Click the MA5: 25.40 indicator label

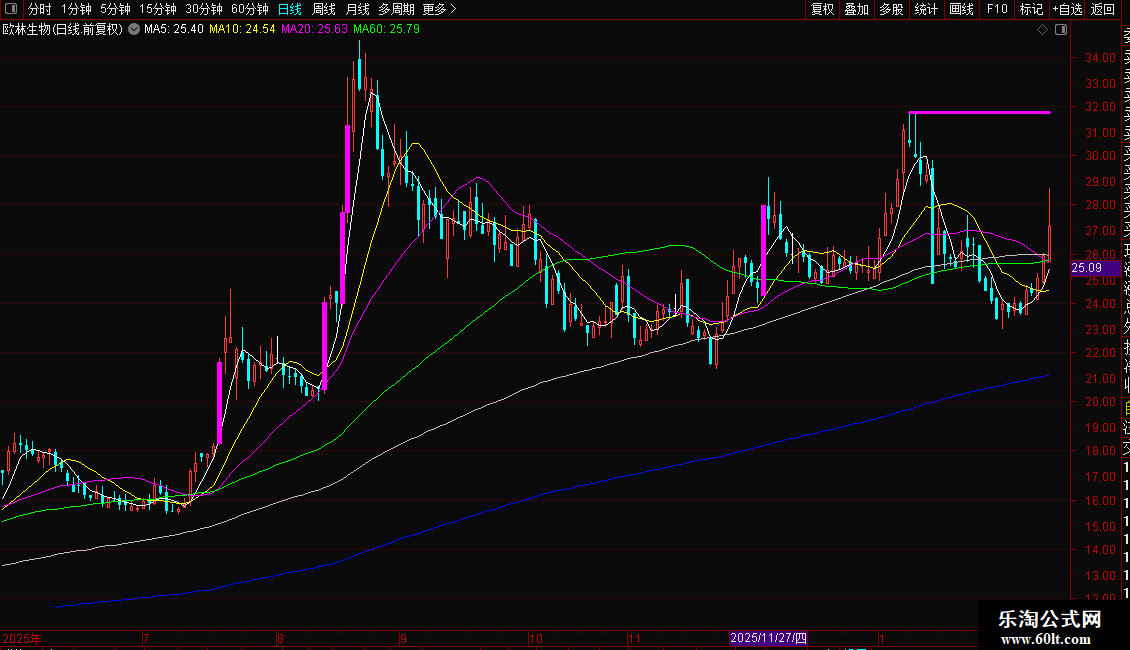click(174, 30)
